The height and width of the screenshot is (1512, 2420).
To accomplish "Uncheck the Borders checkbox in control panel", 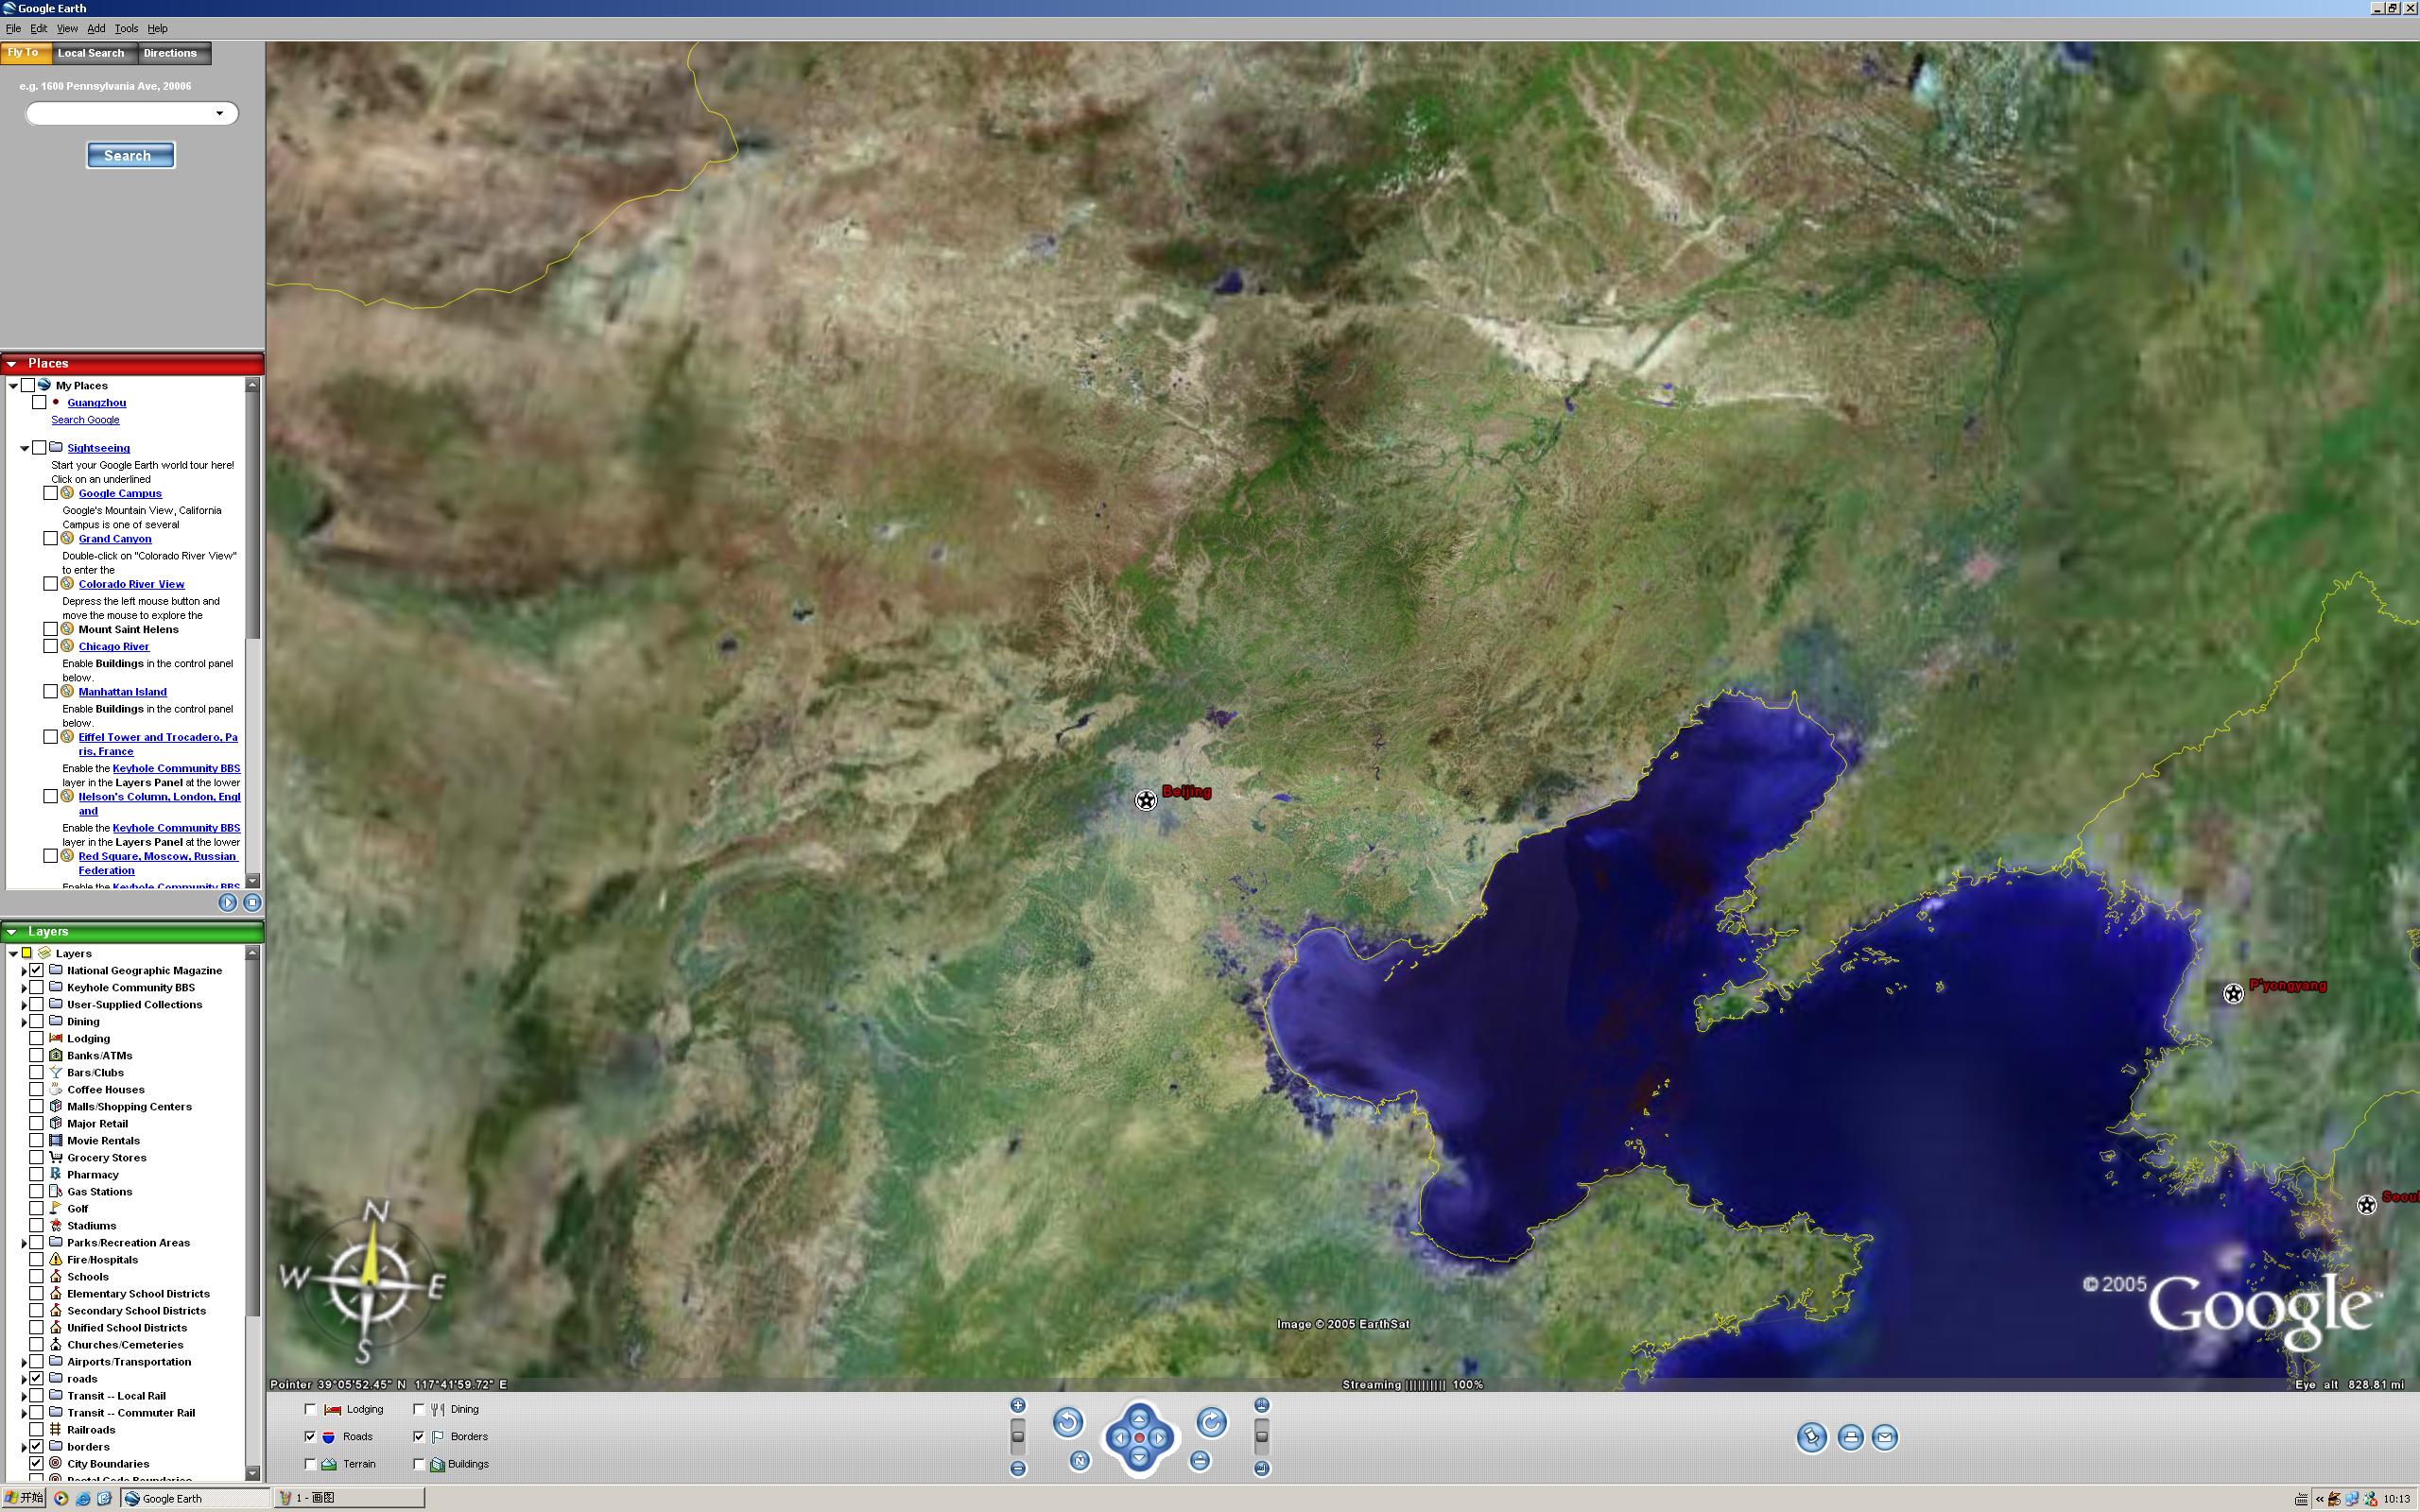I will coord(419,1437).
